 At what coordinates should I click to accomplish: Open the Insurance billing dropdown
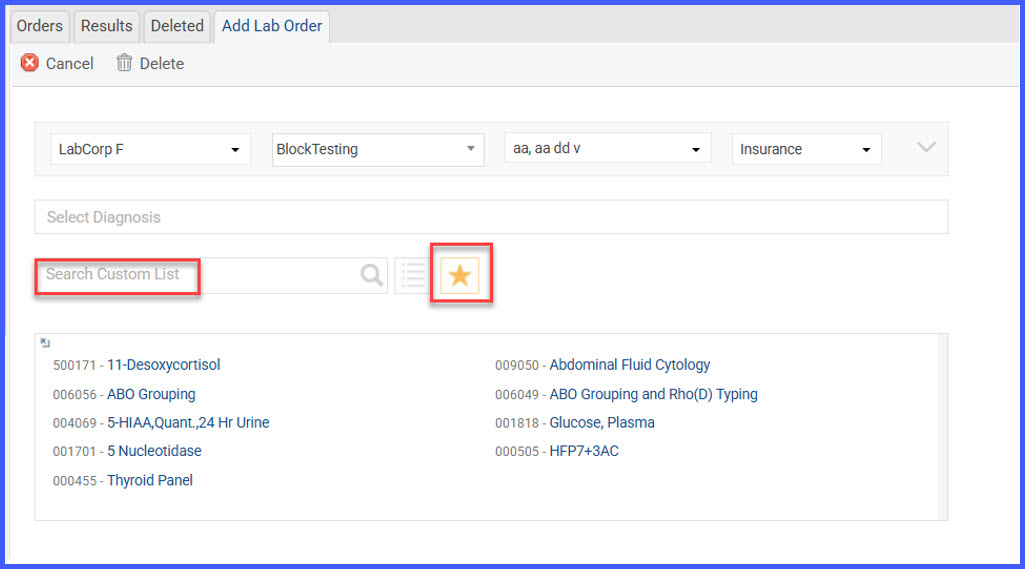click(807, 149)
